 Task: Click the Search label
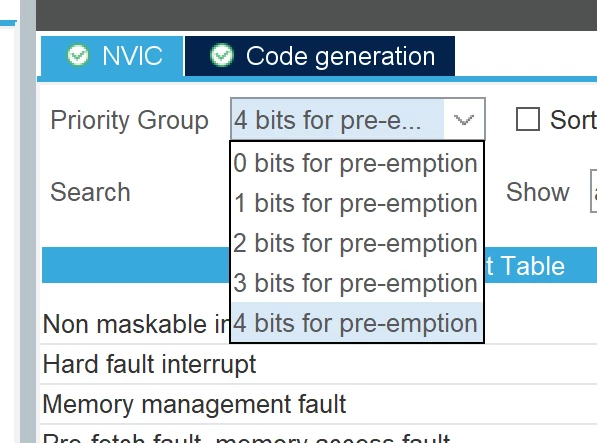click(x=90, y=192)
